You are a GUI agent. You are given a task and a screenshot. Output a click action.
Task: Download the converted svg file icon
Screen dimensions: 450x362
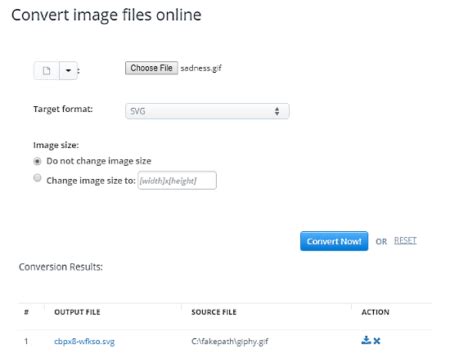pos(366,340)
